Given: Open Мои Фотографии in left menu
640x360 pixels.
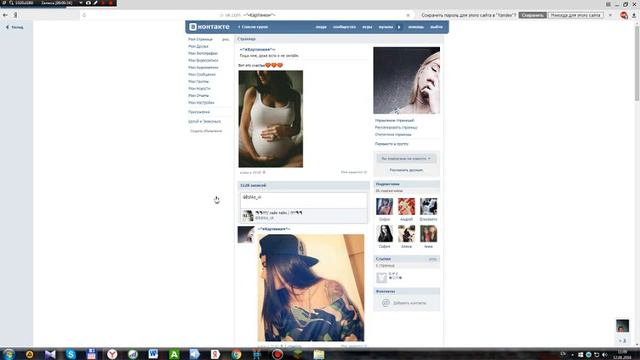Looking at the screenshot, I should coord(203,53).
